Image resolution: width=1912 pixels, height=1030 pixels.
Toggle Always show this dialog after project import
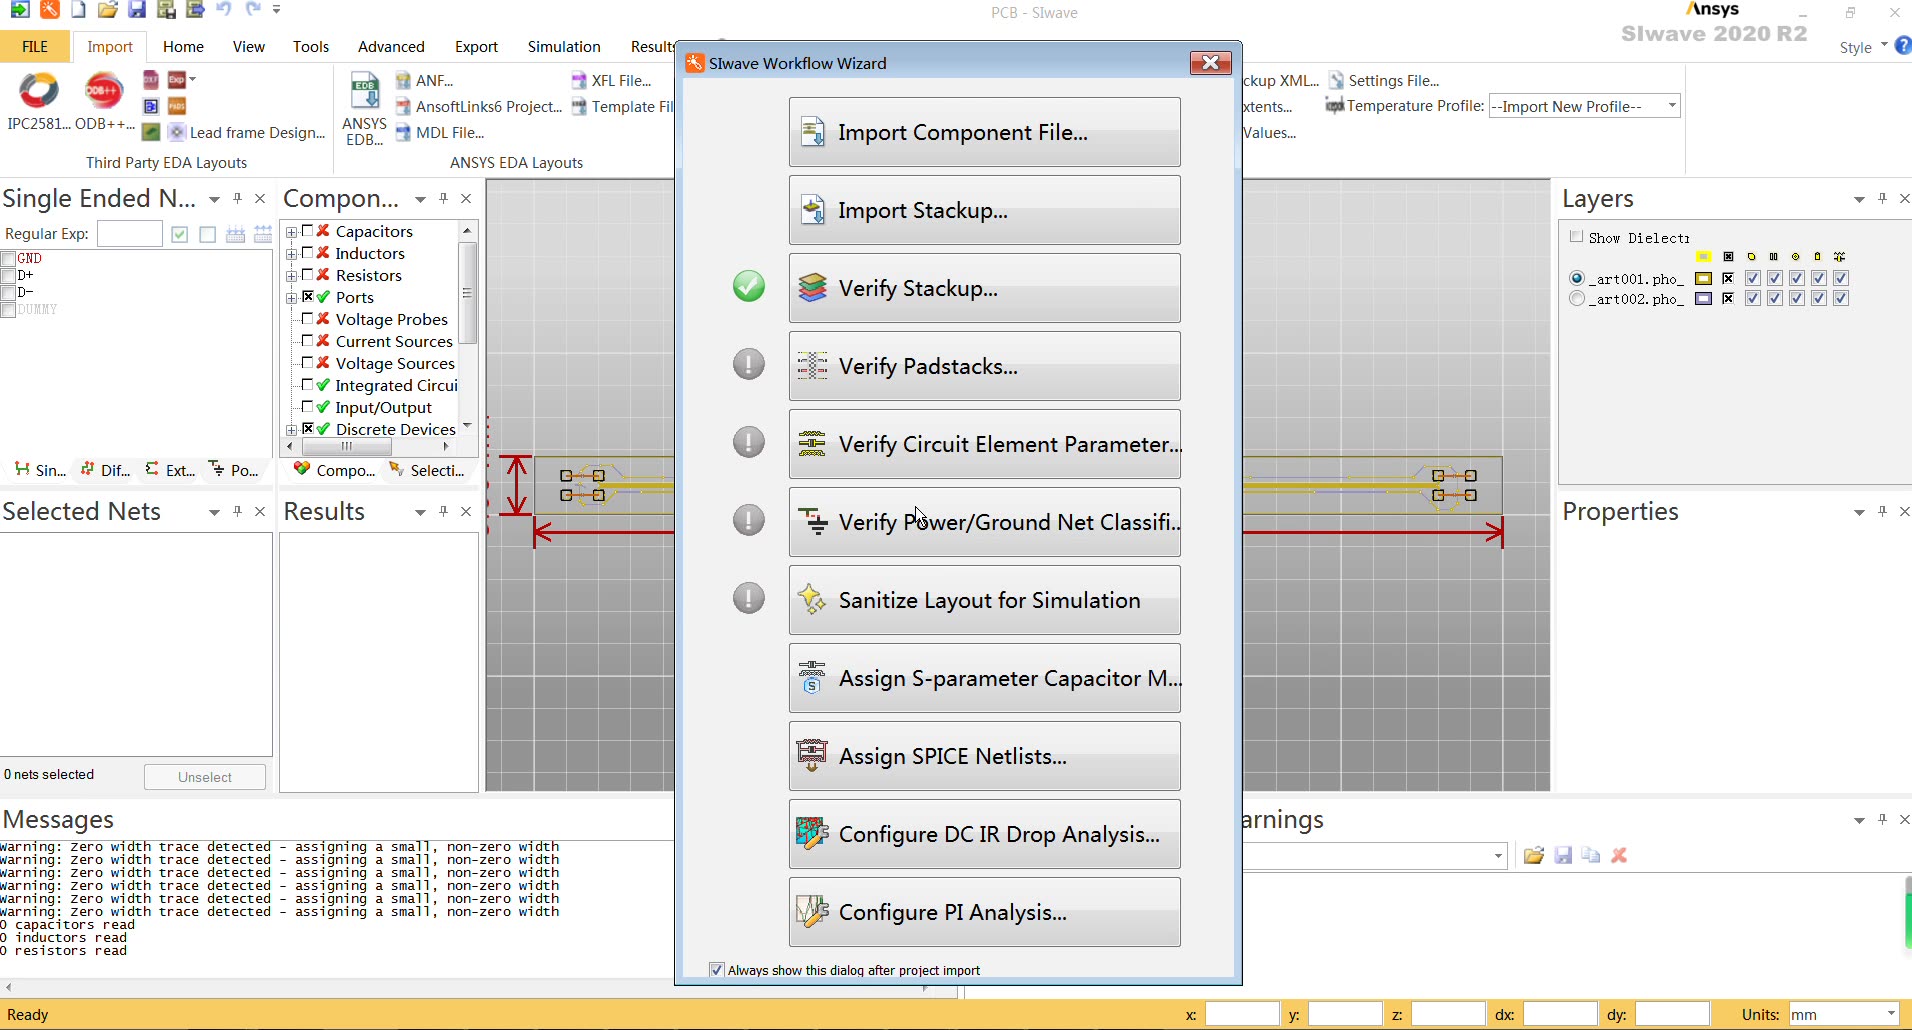(716, 970)
